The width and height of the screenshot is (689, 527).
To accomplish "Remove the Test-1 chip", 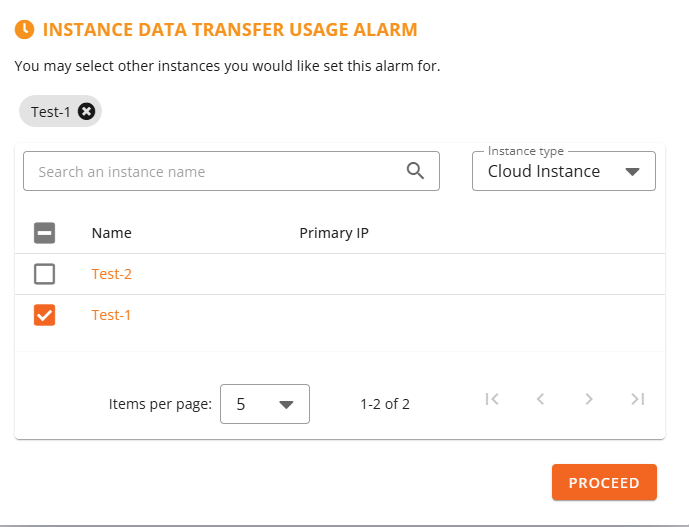I will 87,111.
